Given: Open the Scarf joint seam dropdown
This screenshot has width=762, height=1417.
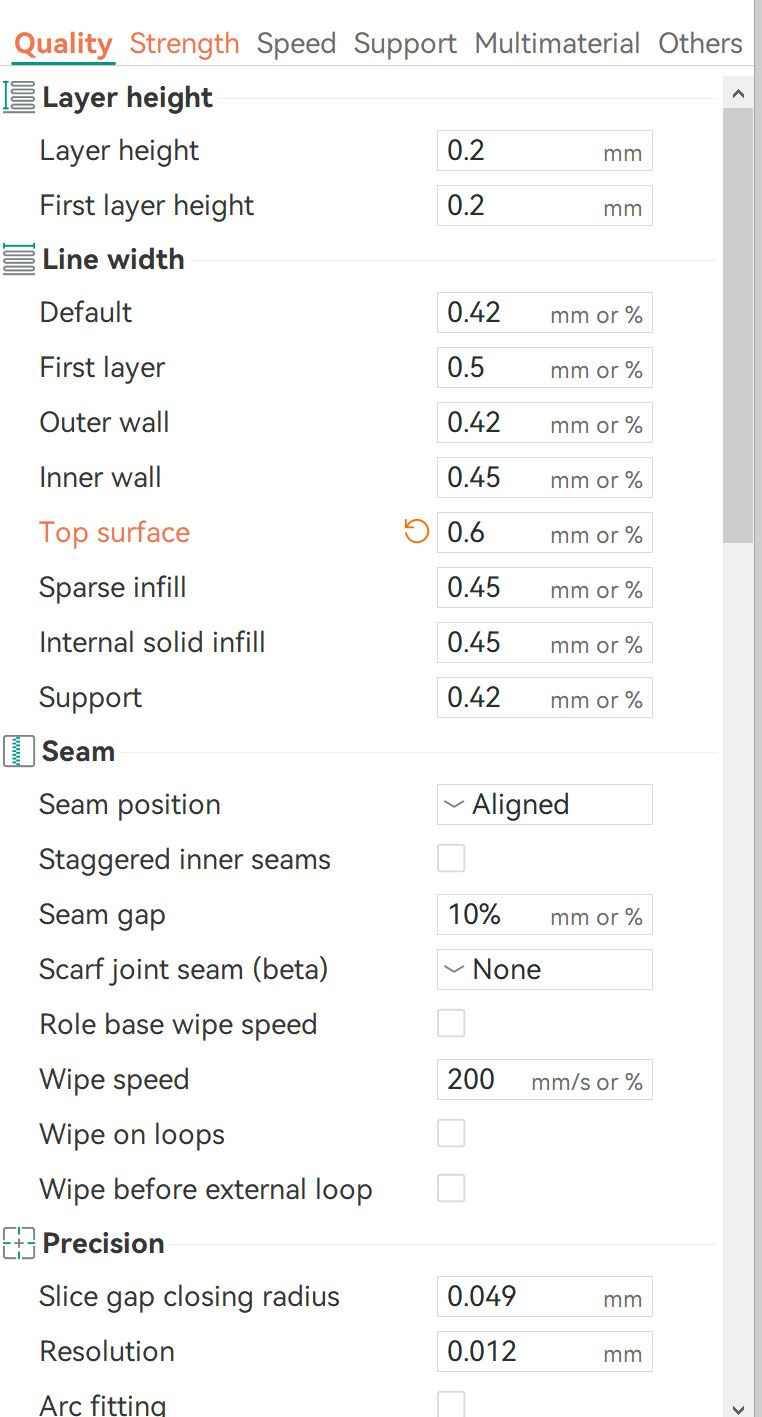Looking at the screenshot, I should (x=544, y=970).
